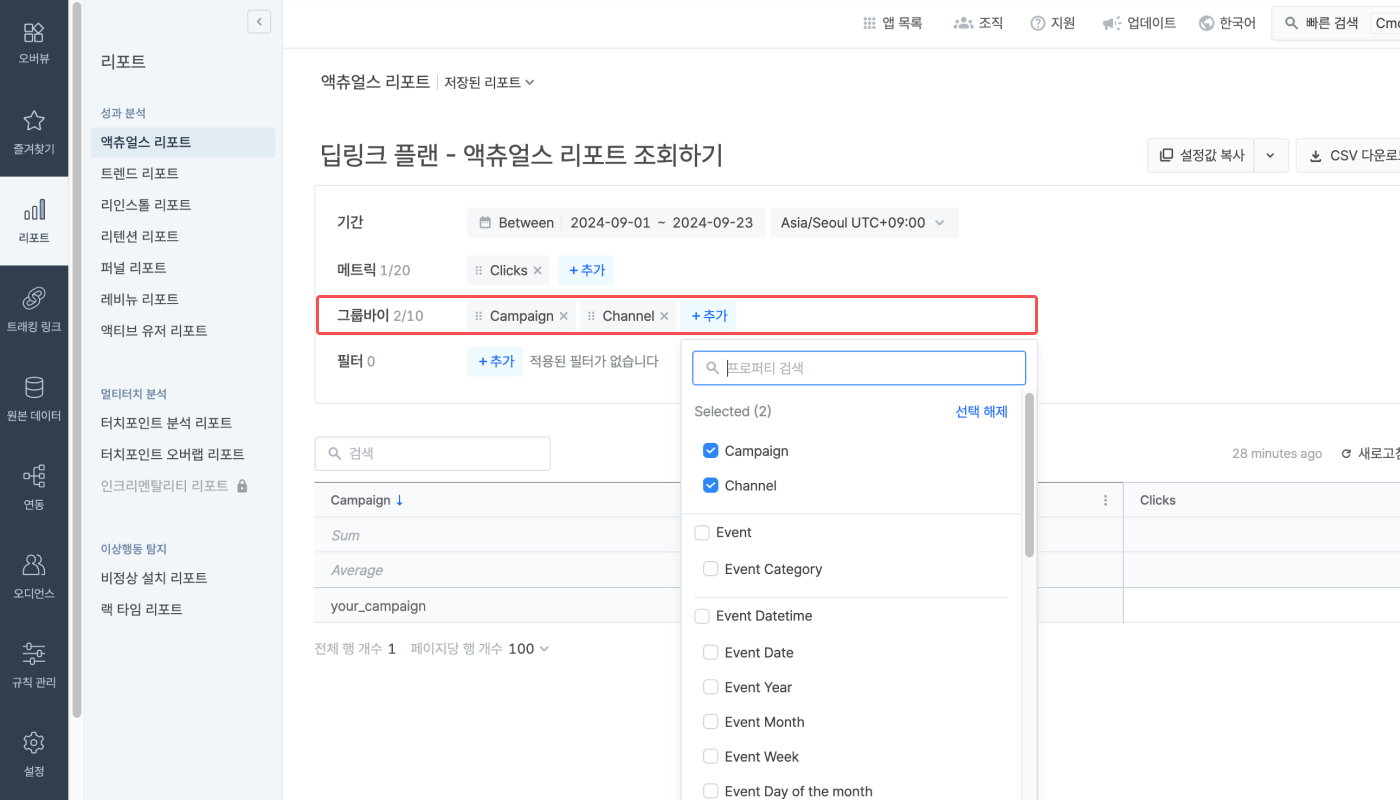Check the Event checkbox
1400x800 pixels.
pyautogui.click(x=702, y=533)
